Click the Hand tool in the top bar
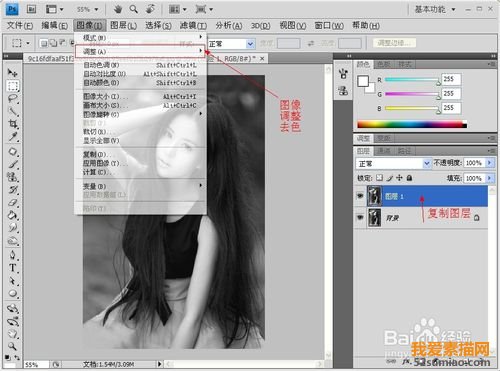The image size is (500, 371). click(x=118, y=9)
